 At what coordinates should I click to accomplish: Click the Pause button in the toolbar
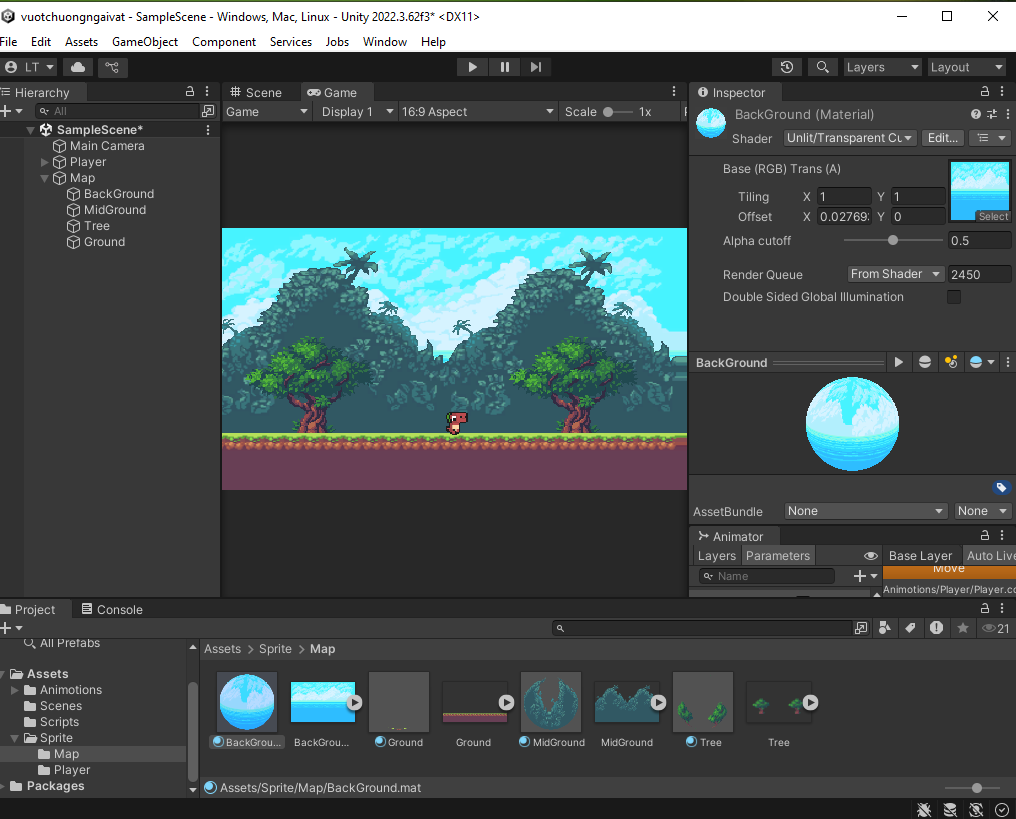pyautogui.click(x=504, y=67)
